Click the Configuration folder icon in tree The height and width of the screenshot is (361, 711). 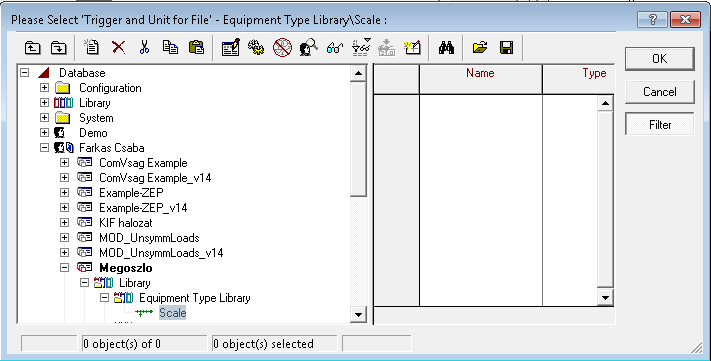pyautogui.click(x=62, y=88)
